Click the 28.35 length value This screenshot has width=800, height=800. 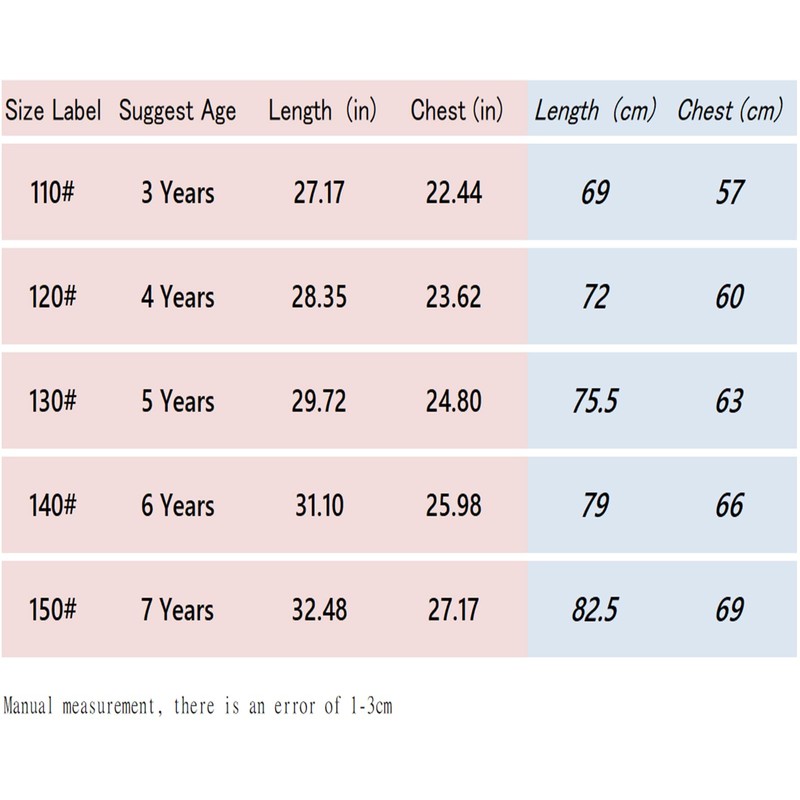click(x=320, y=297)
